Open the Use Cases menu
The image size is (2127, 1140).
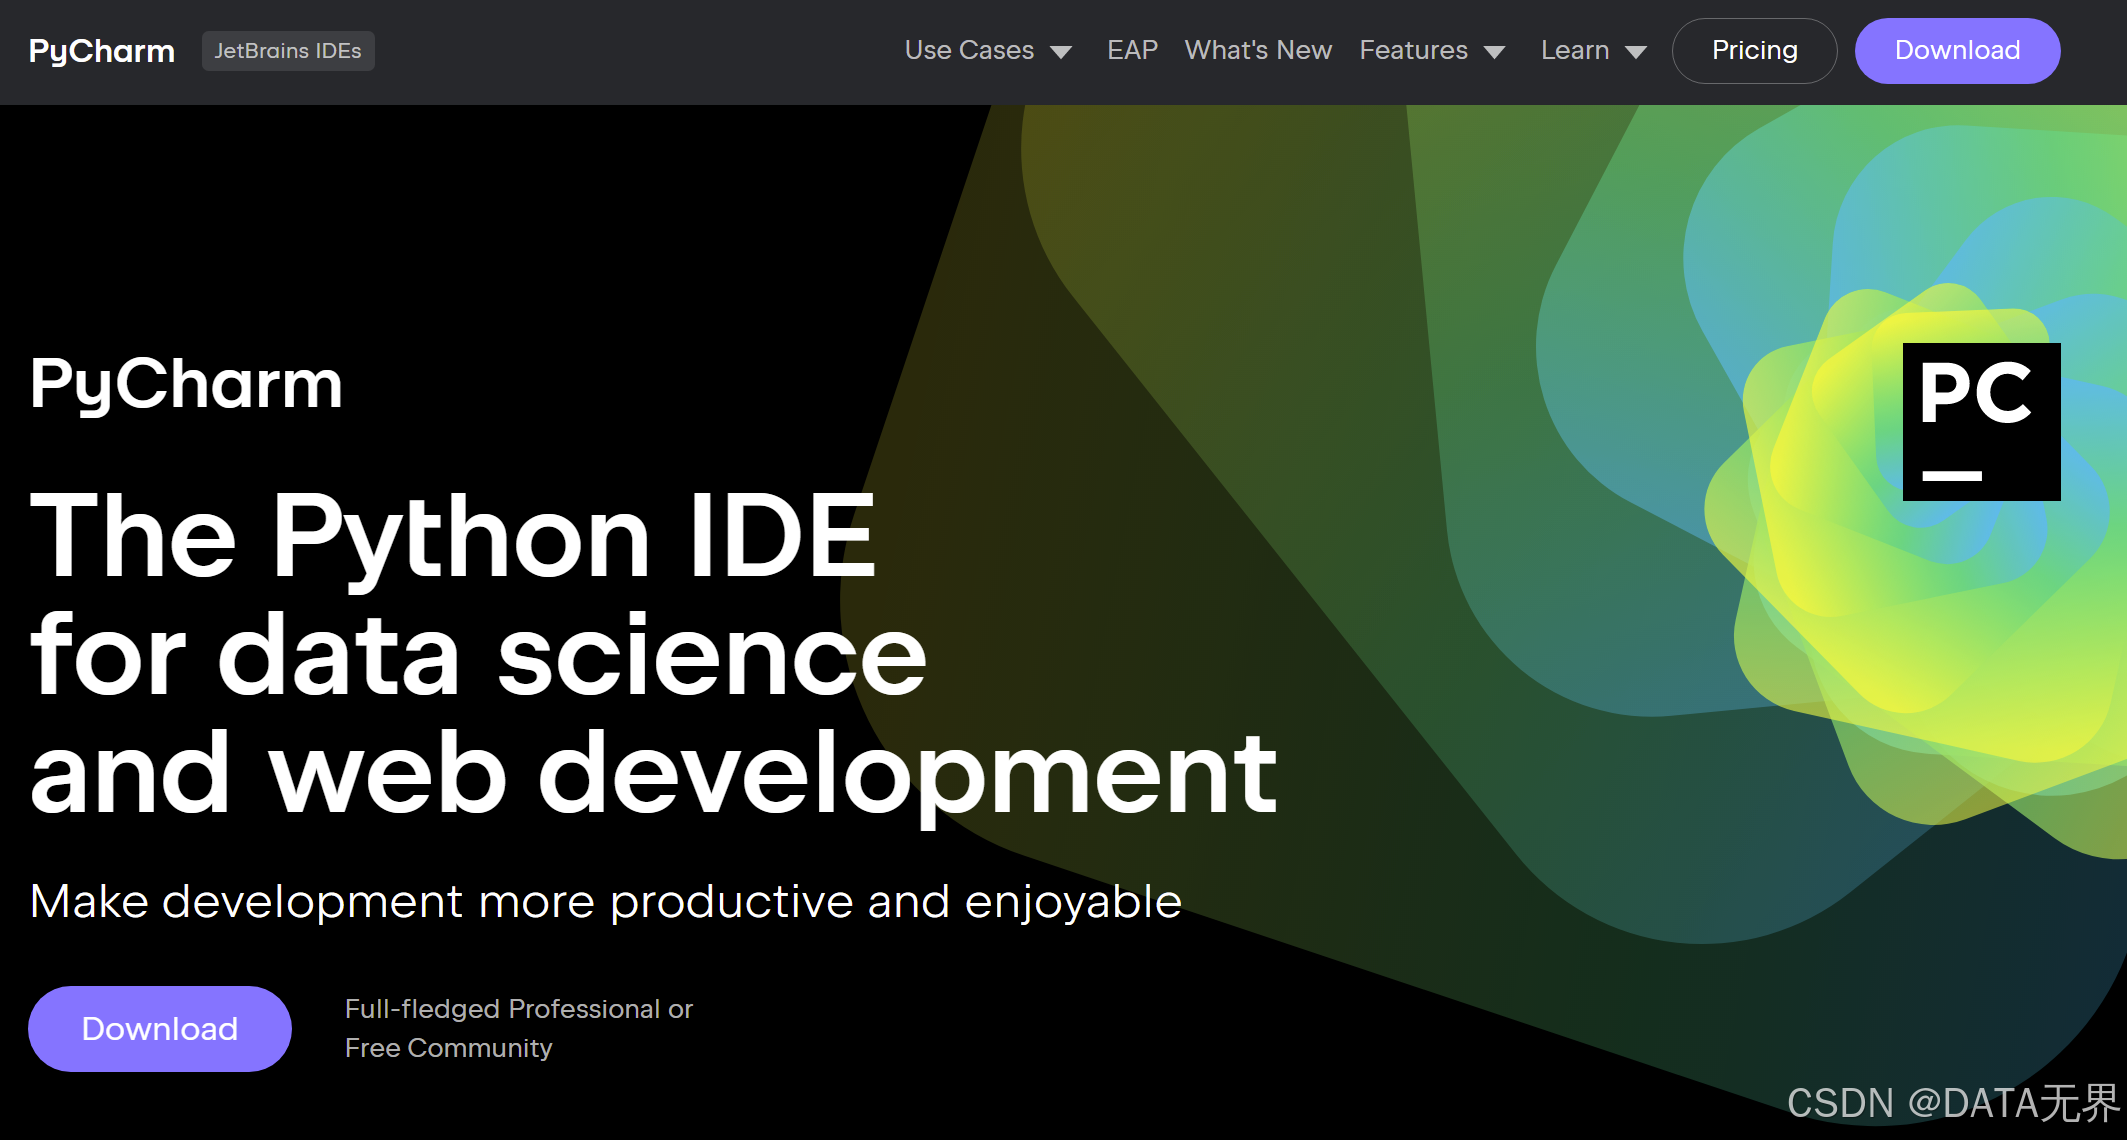point(969,50)
